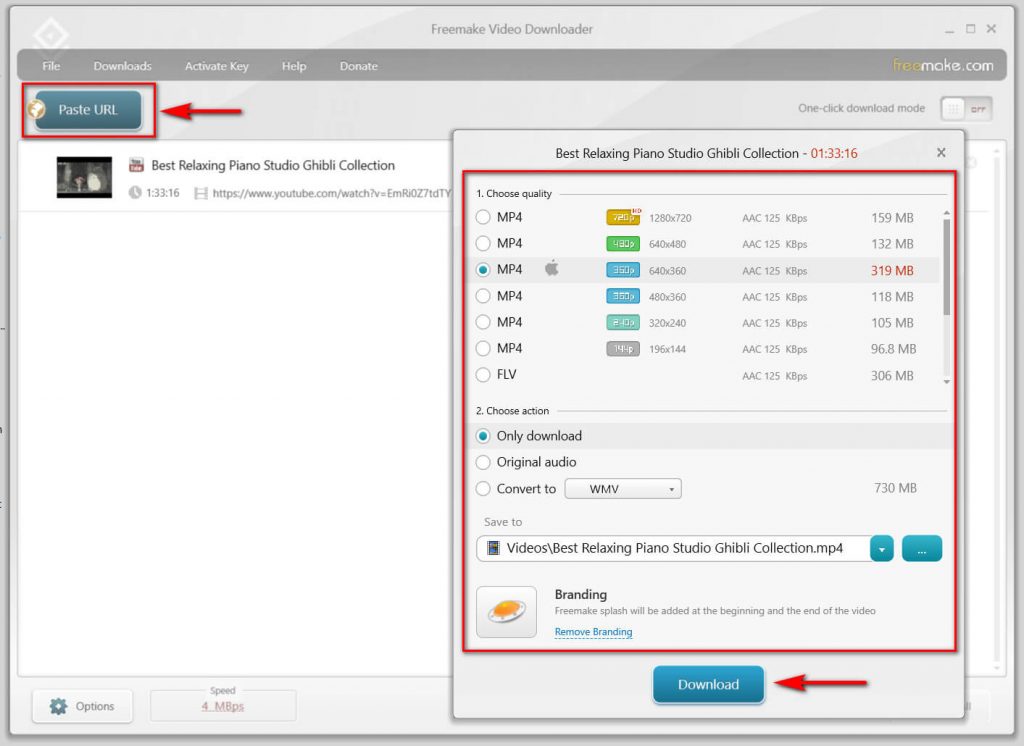
Task: Toggle the One-click download mode switch
Action: 967,108
